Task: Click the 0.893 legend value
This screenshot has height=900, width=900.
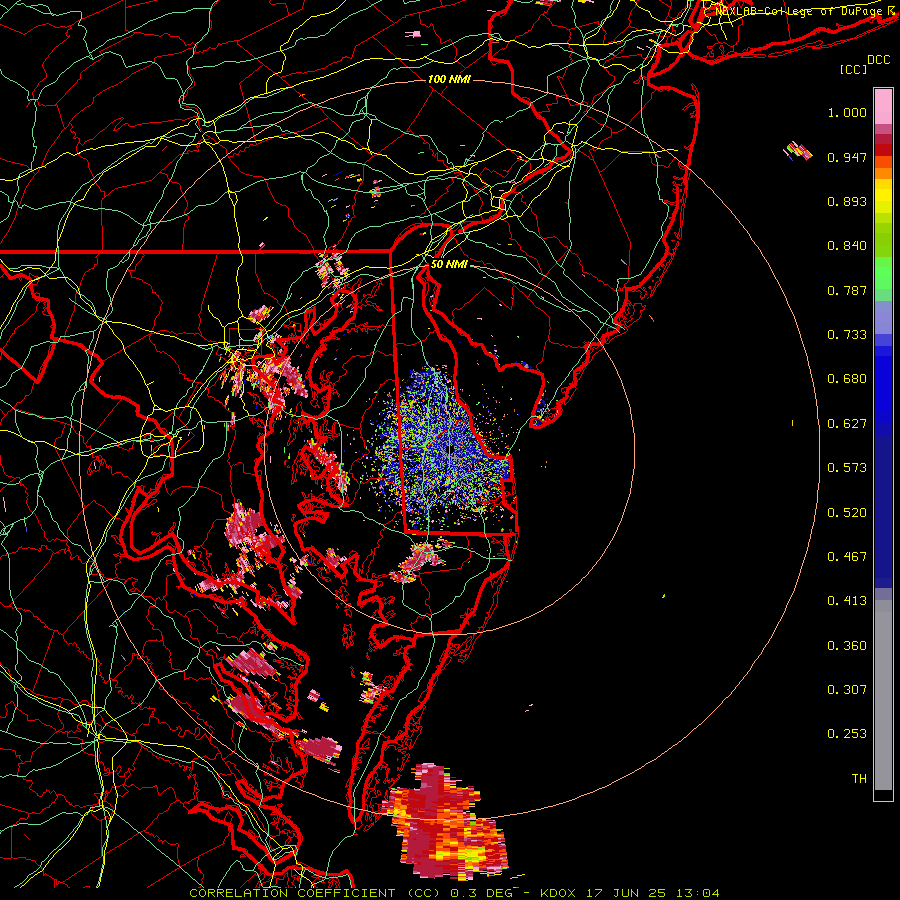Action: coord(847,201)
